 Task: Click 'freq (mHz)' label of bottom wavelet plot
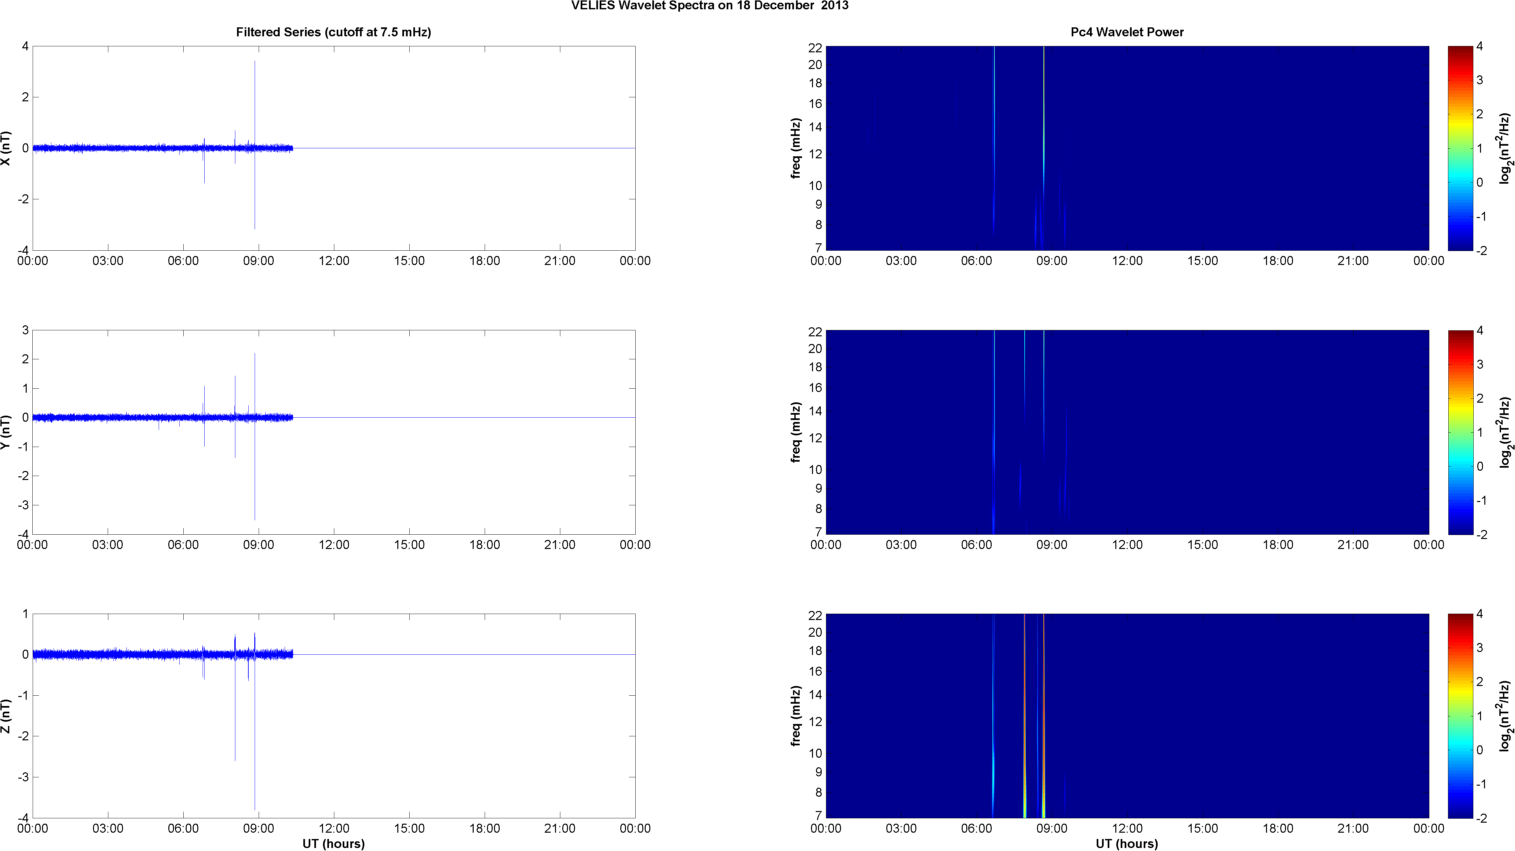796,716
